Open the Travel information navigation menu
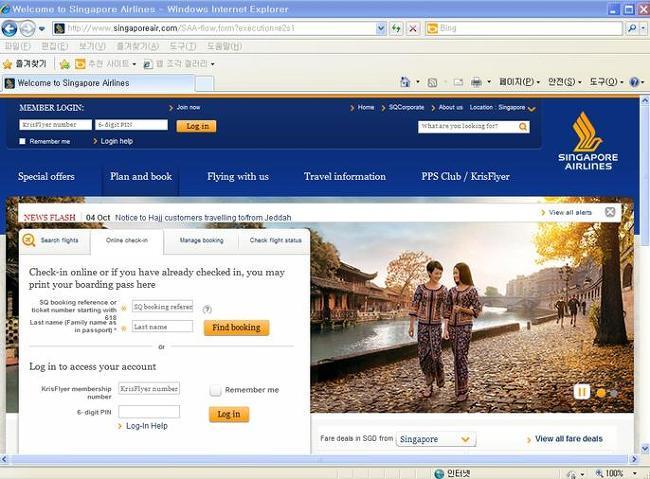 tap(345, 177)
